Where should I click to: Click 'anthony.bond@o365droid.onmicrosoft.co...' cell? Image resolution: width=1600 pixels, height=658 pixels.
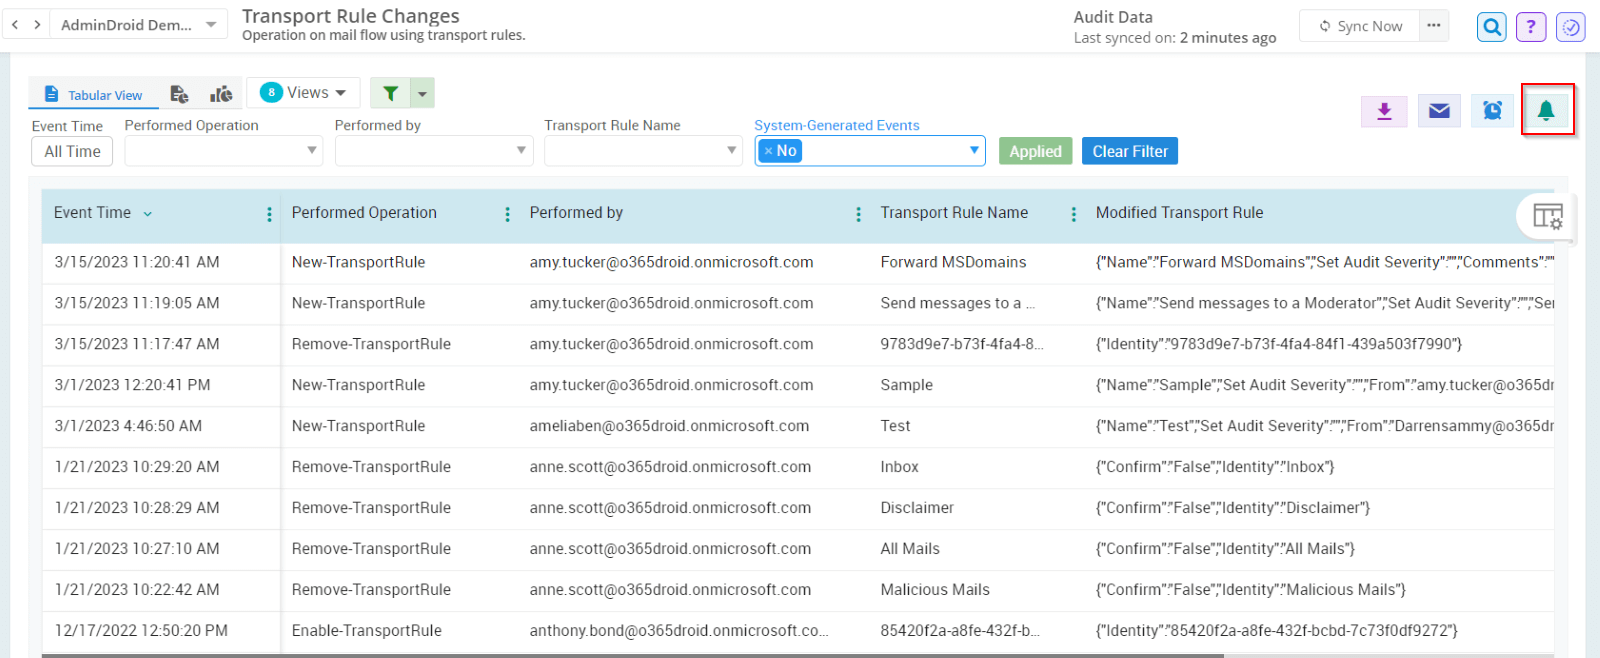(679, 631)
